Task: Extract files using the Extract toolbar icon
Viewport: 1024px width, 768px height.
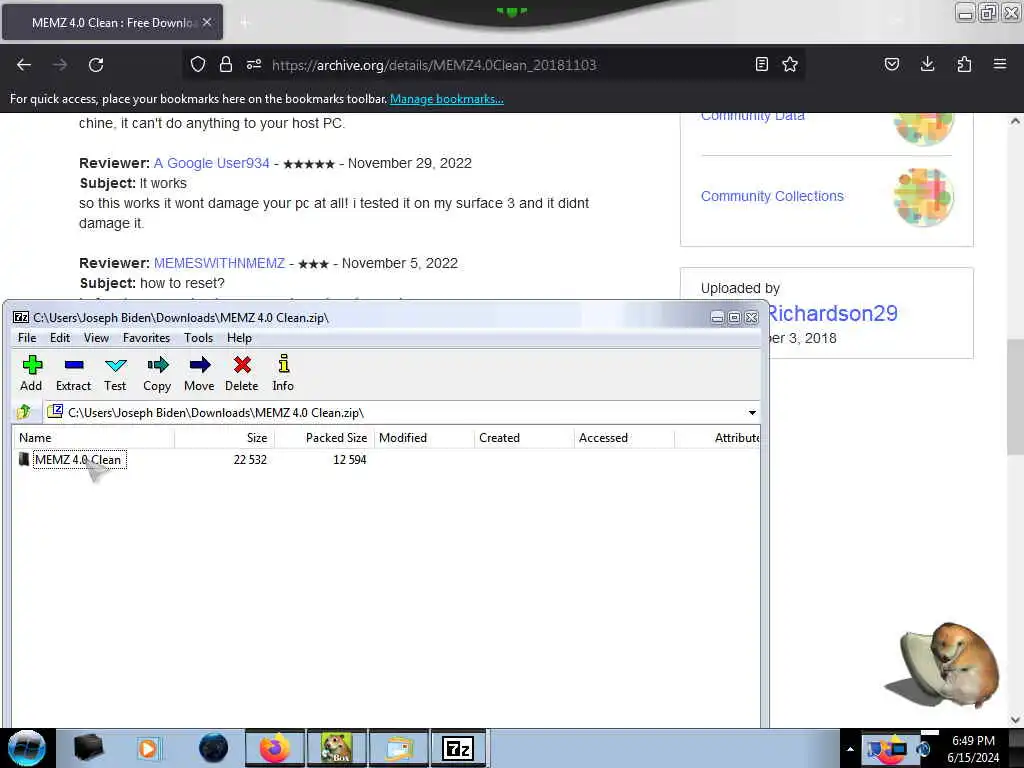Action: point(73,373)
